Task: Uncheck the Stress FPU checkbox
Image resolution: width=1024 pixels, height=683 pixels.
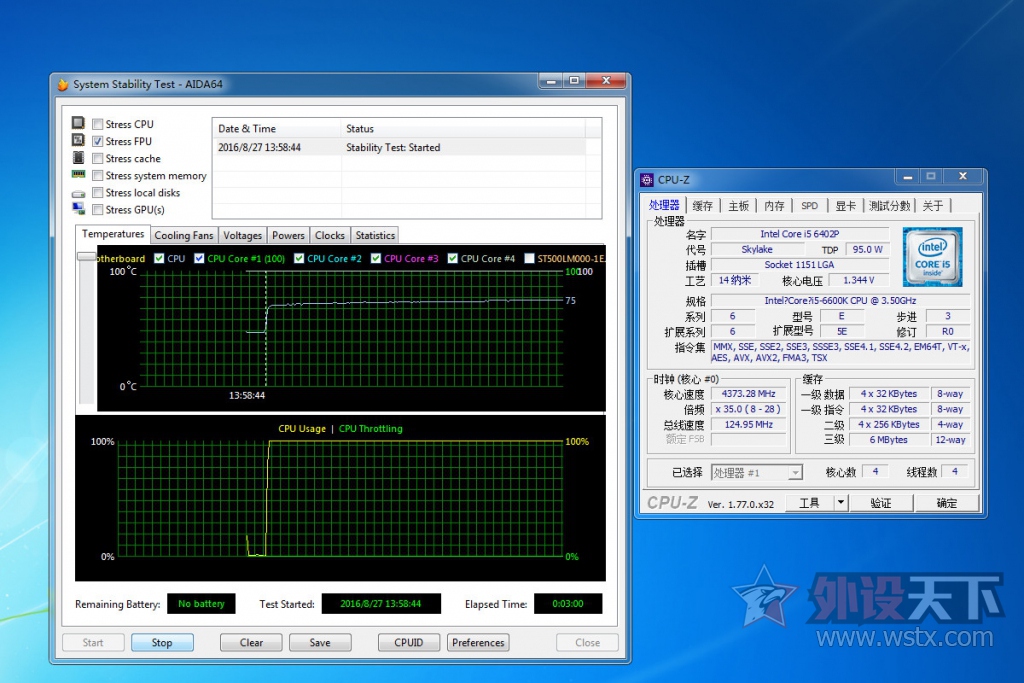Action: click(98, 141)
